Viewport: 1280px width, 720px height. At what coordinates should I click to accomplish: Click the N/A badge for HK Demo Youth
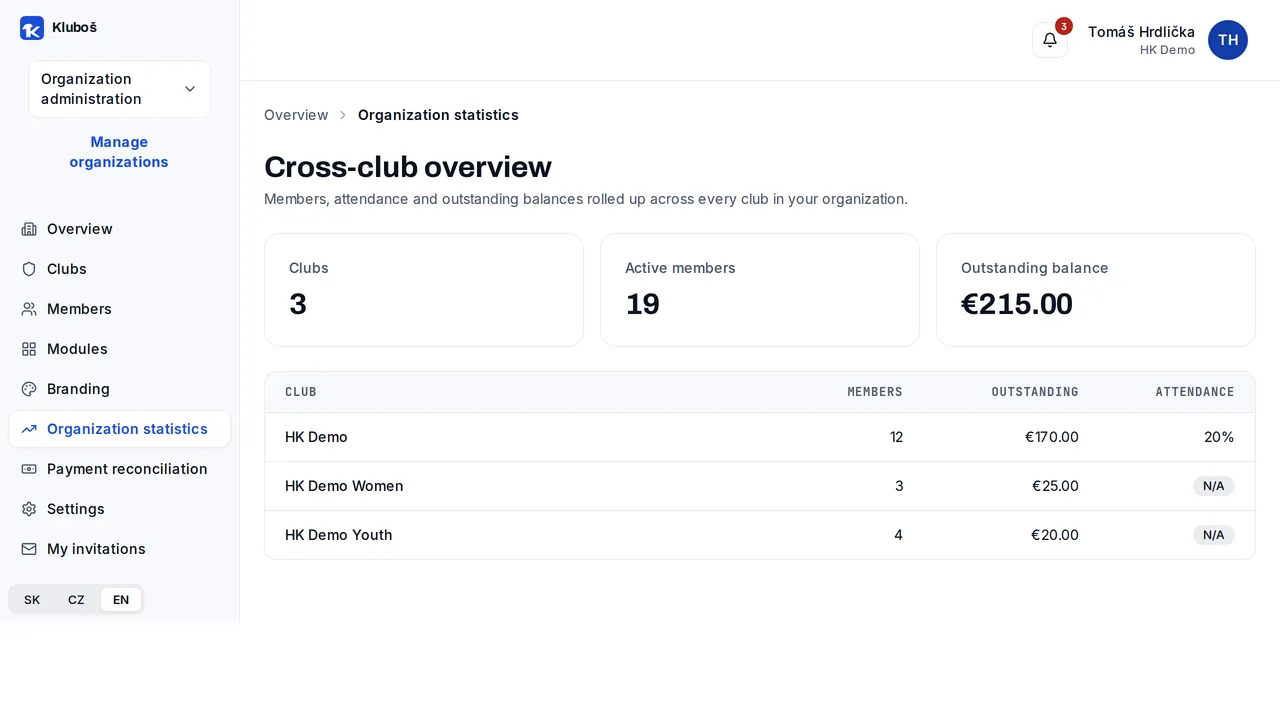(x=1214, y=535)
